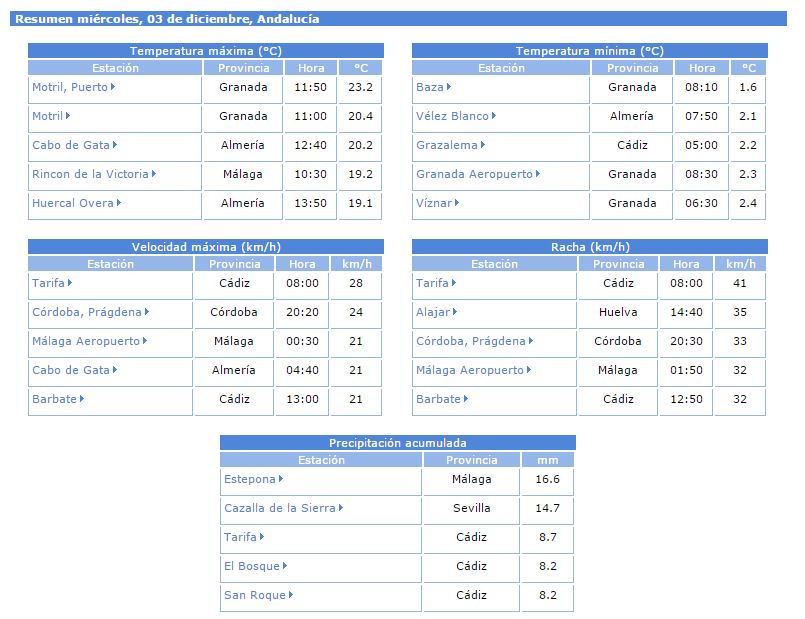Click the arrow next to Cazalla de la Sierra

pos(342,508)
